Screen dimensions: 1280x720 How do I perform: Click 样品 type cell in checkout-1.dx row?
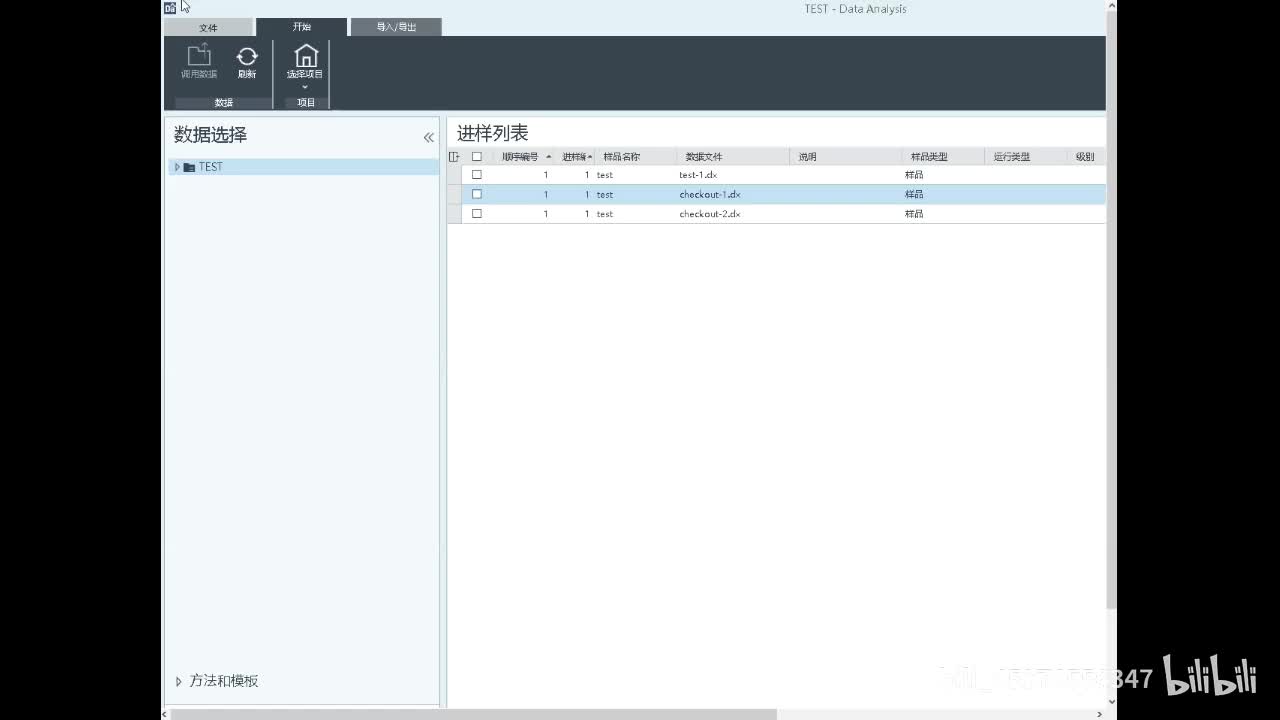tap(914, 194)
